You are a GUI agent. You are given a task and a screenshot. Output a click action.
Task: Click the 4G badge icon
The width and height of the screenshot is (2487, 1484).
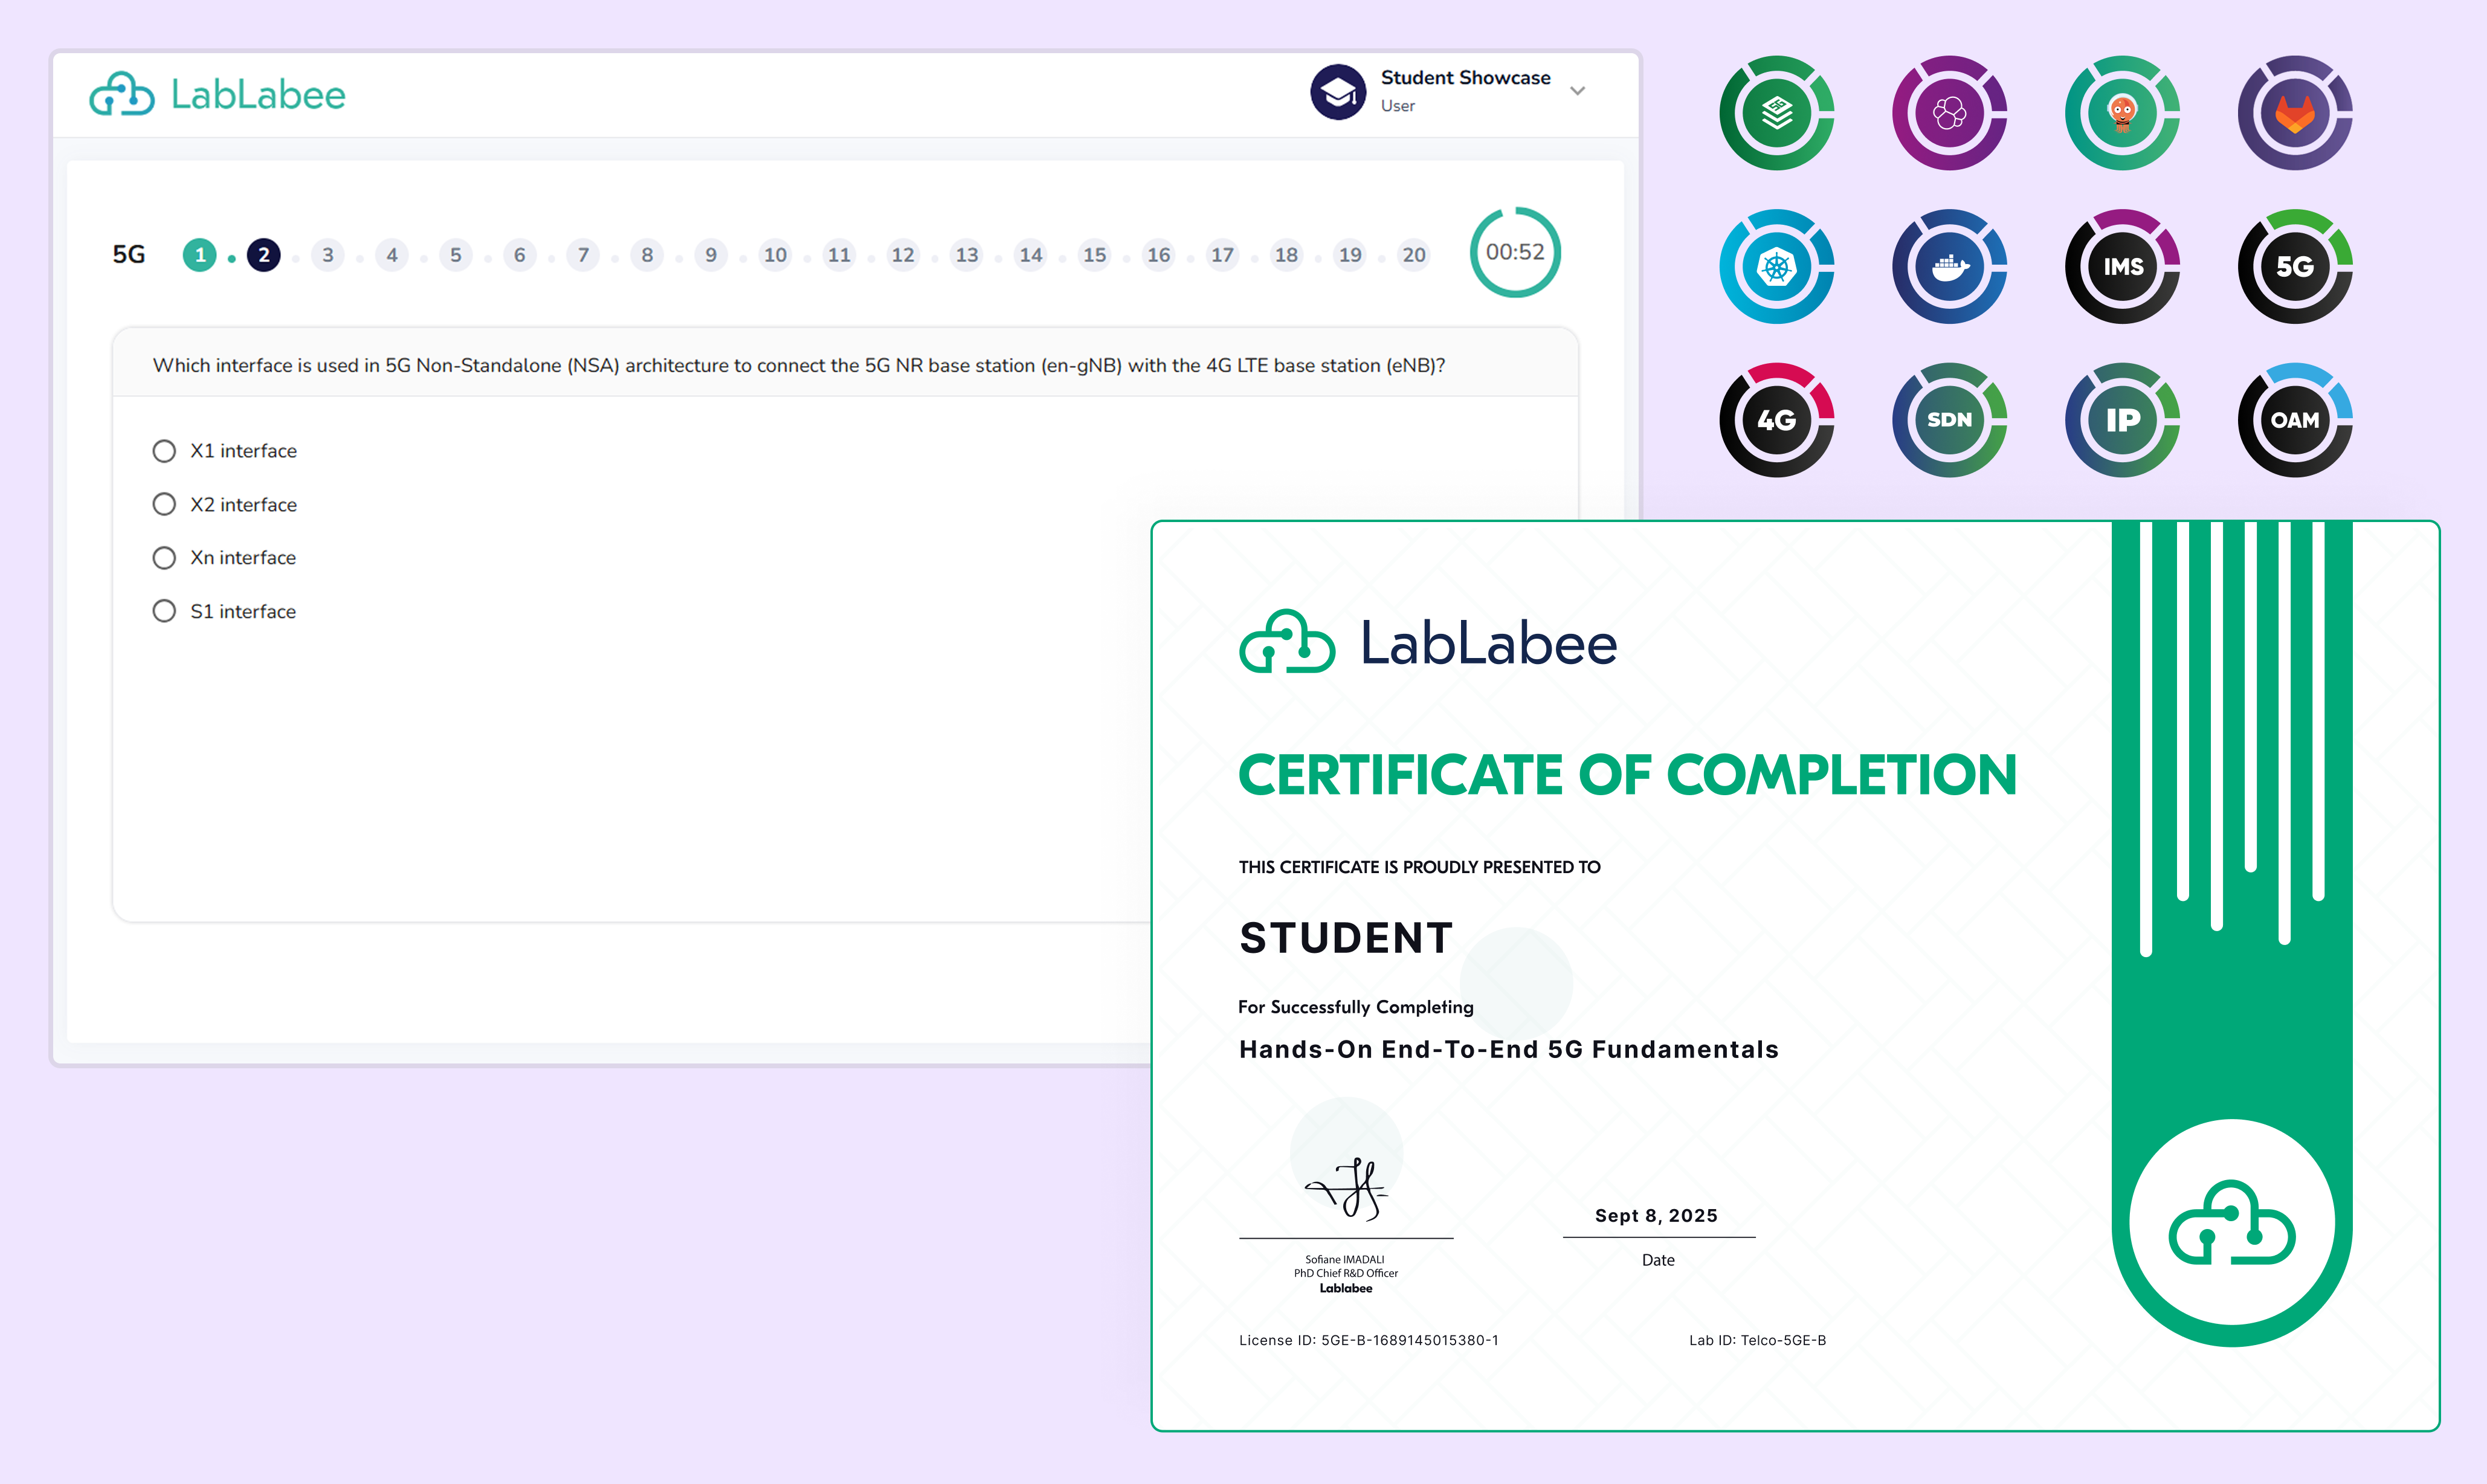(x=1776, y=420)
